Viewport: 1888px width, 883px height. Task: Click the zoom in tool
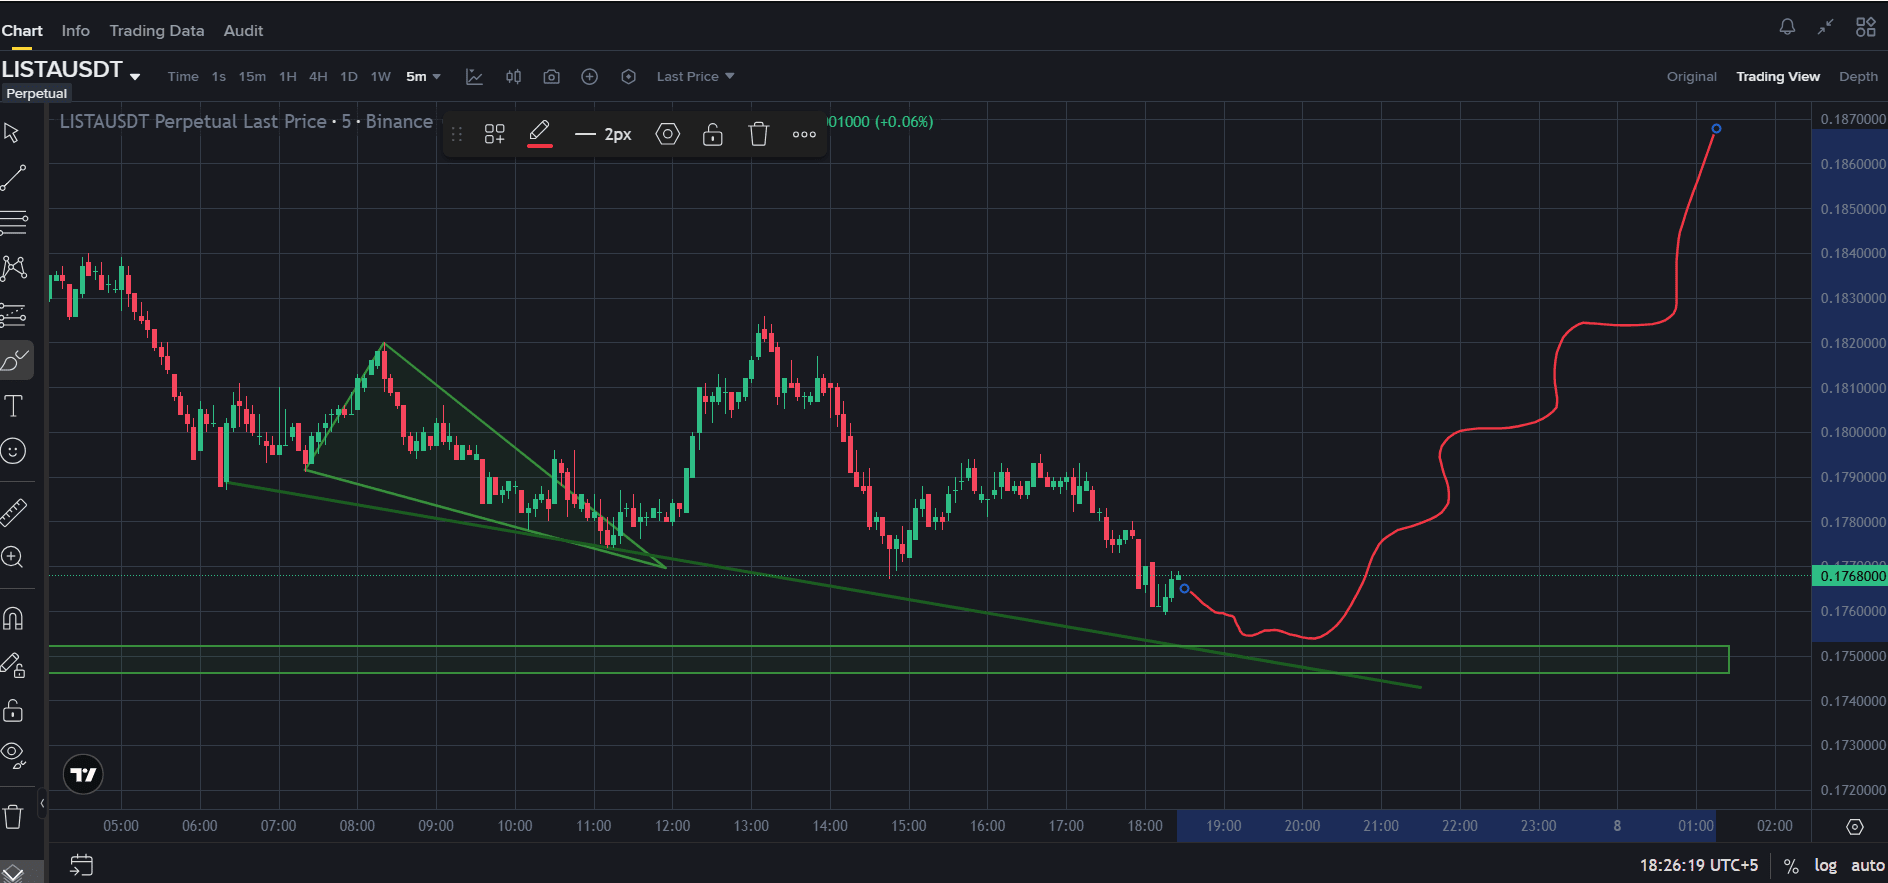(14, 558)
